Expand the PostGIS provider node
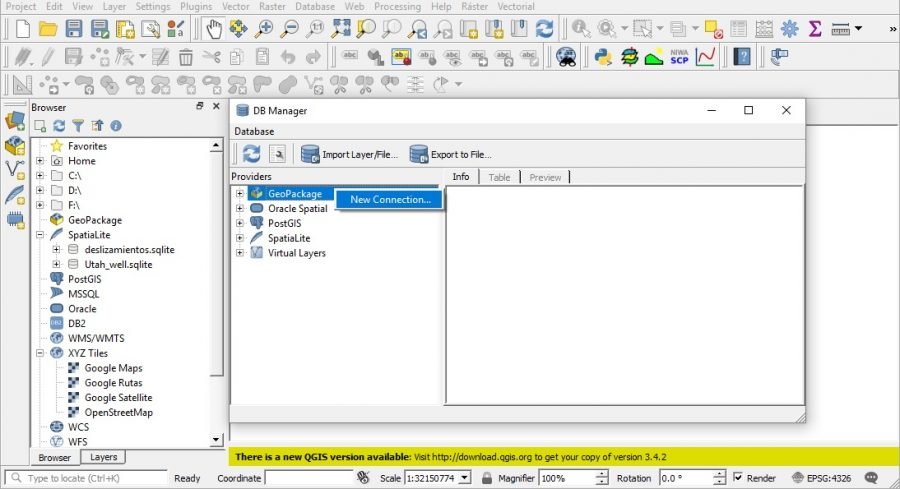The height and width of the screenshot is (489, 900). tap(240, 223)
